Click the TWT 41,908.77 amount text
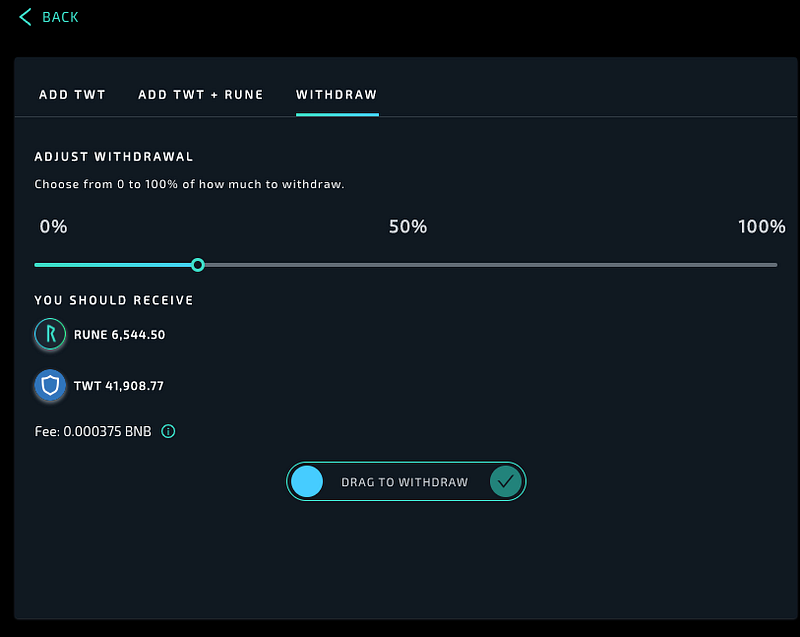Screen dimensions: 800x637 119,386
